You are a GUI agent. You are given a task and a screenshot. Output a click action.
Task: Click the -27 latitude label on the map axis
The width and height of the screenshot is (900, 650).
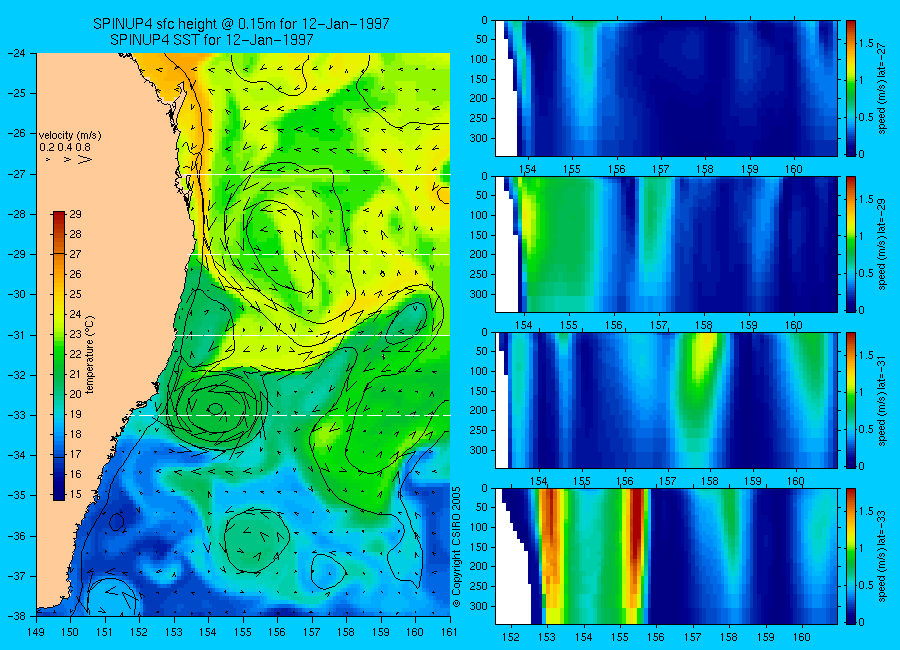pyautogui.click(x=17, y=174)
